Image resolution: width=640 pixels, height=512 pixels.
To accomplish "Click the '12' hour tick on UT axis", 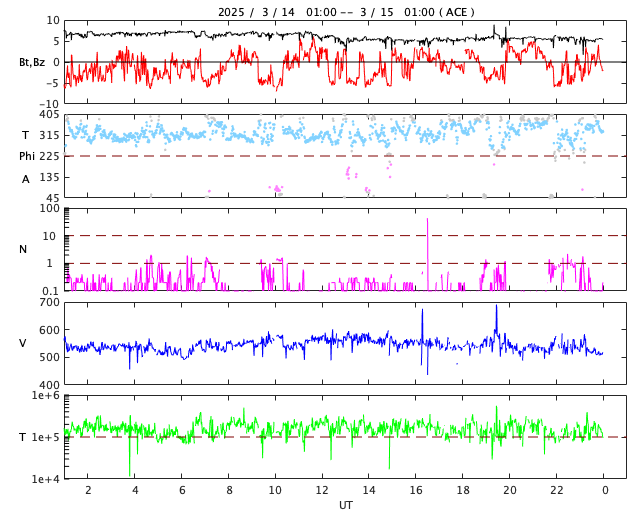I will coord(322,490).
